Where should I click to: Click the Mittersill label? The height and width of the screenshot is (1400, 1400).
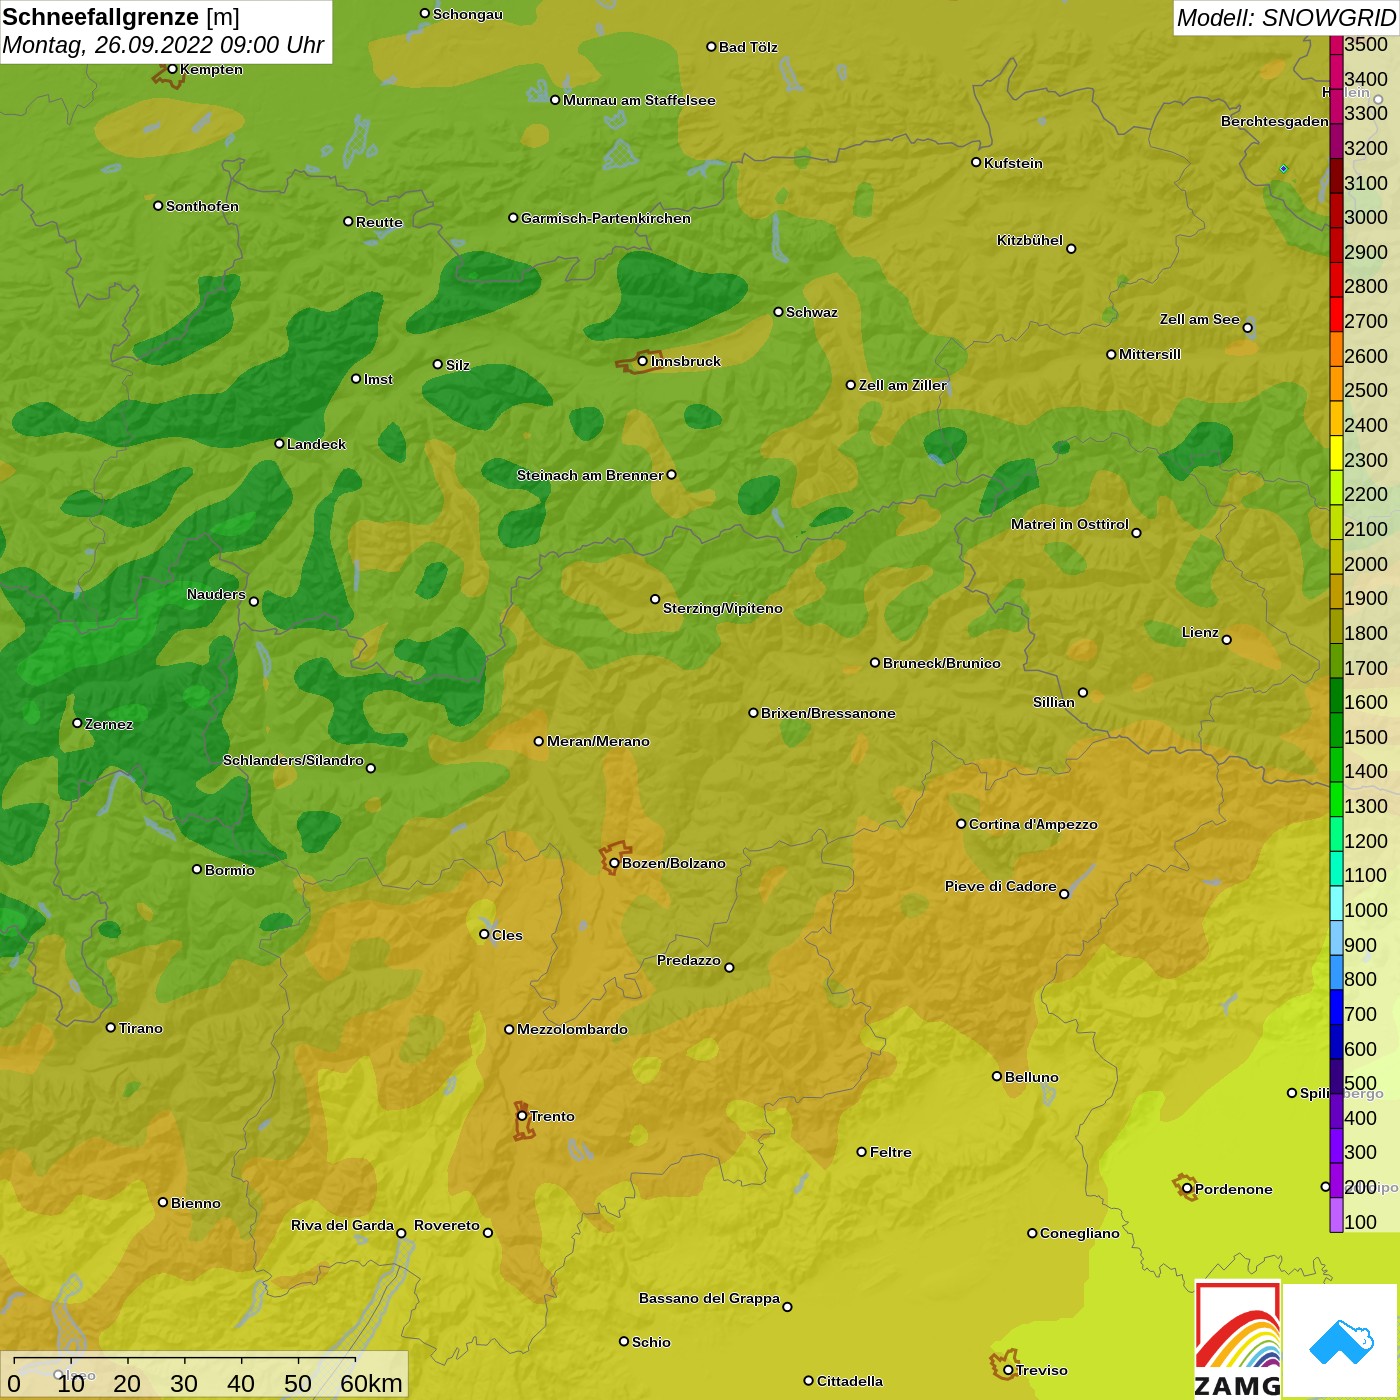click(1150, 354)
